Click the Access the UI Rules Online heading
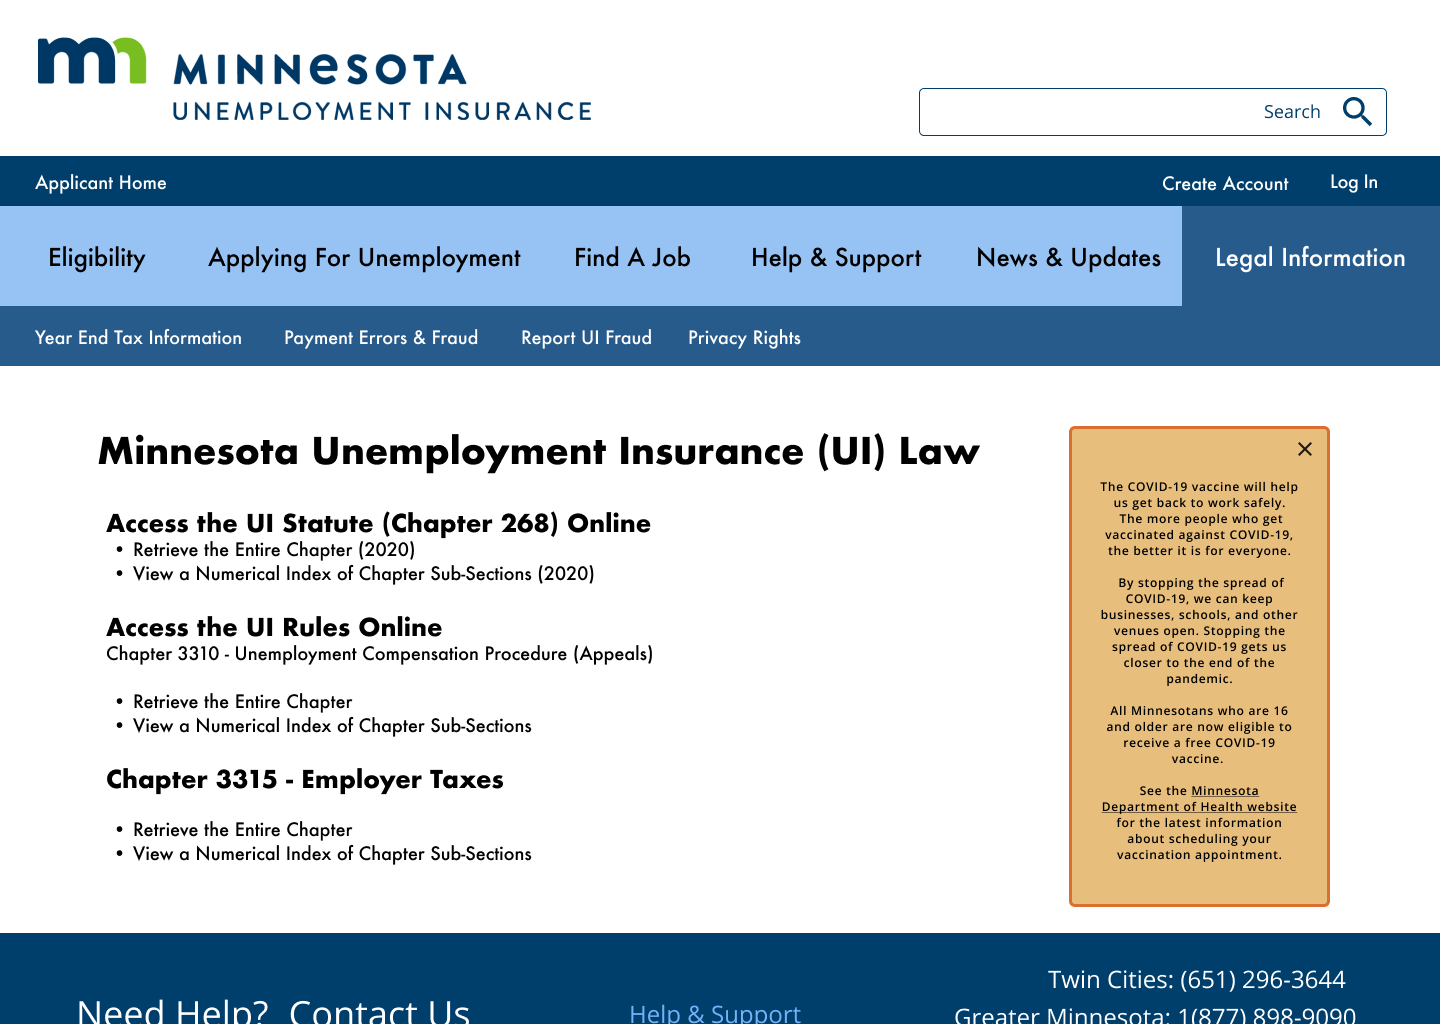This screenshot has width=1440, height=1024. (274, 627)
